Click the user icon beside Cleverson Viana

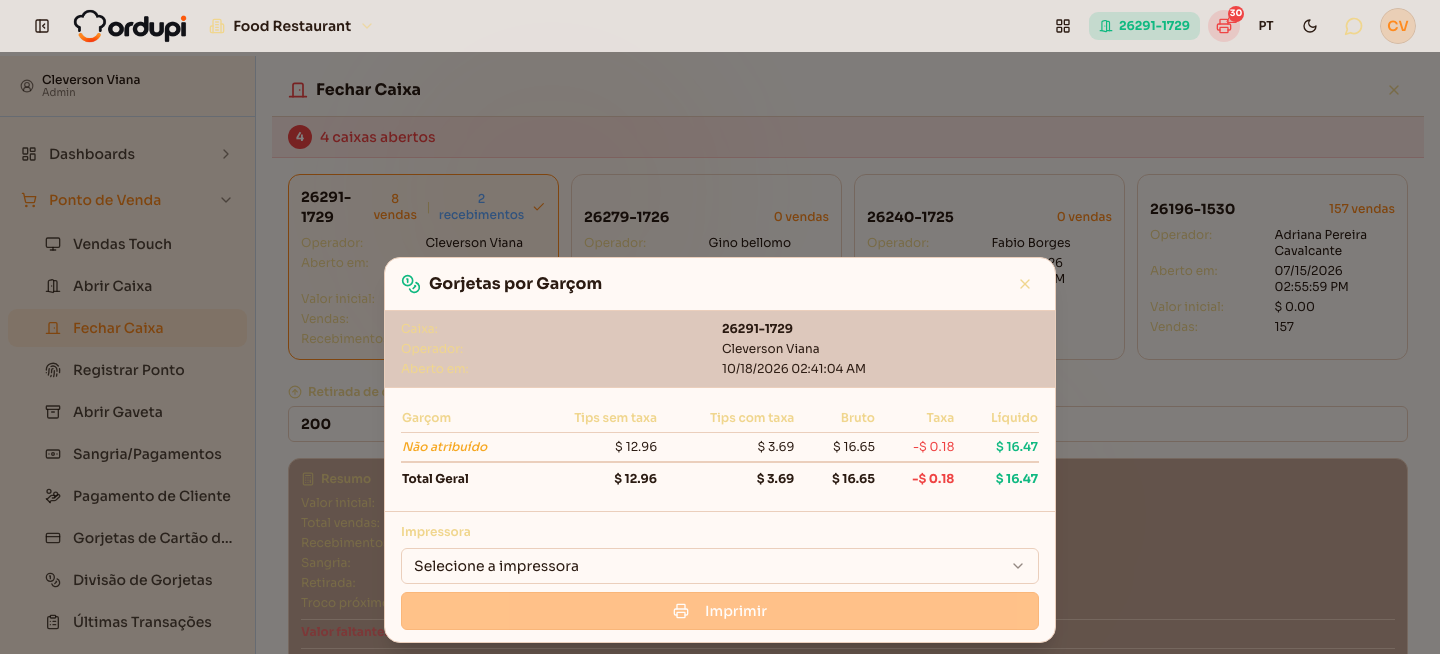[x=27, y=86]
